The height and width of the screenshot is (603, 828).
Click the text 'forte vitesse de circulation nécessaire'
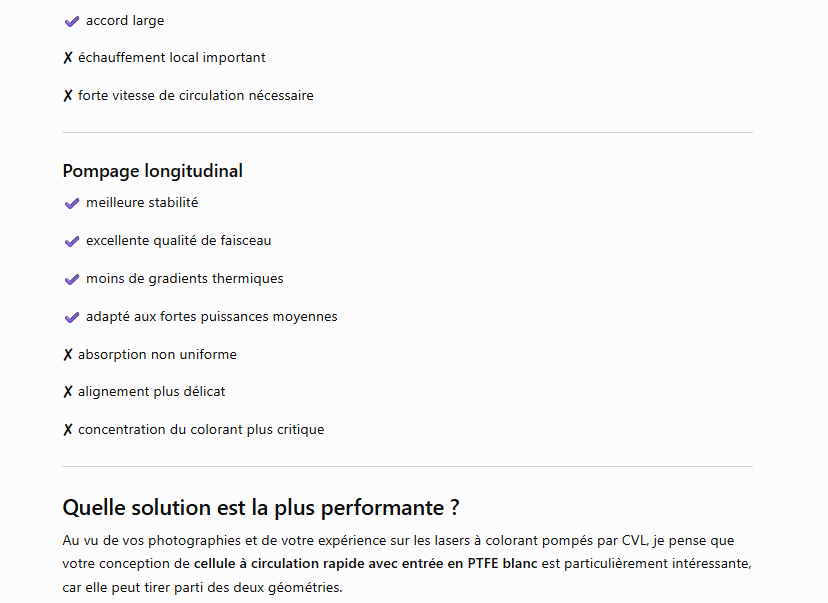pos(196,96)
